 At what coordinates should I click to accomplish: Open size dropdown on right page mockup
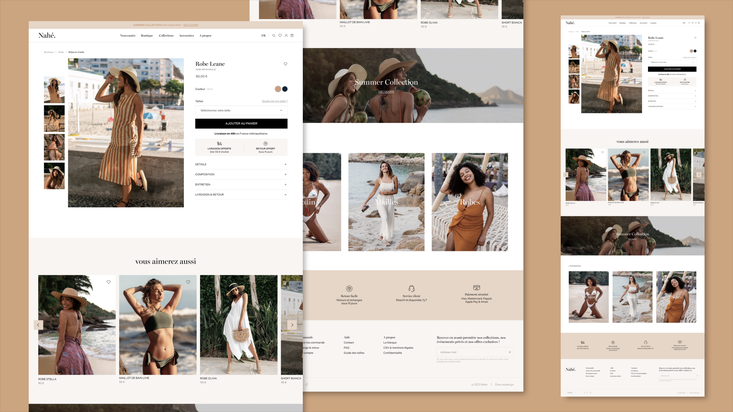pyautogui.click(x=672, y=62)
